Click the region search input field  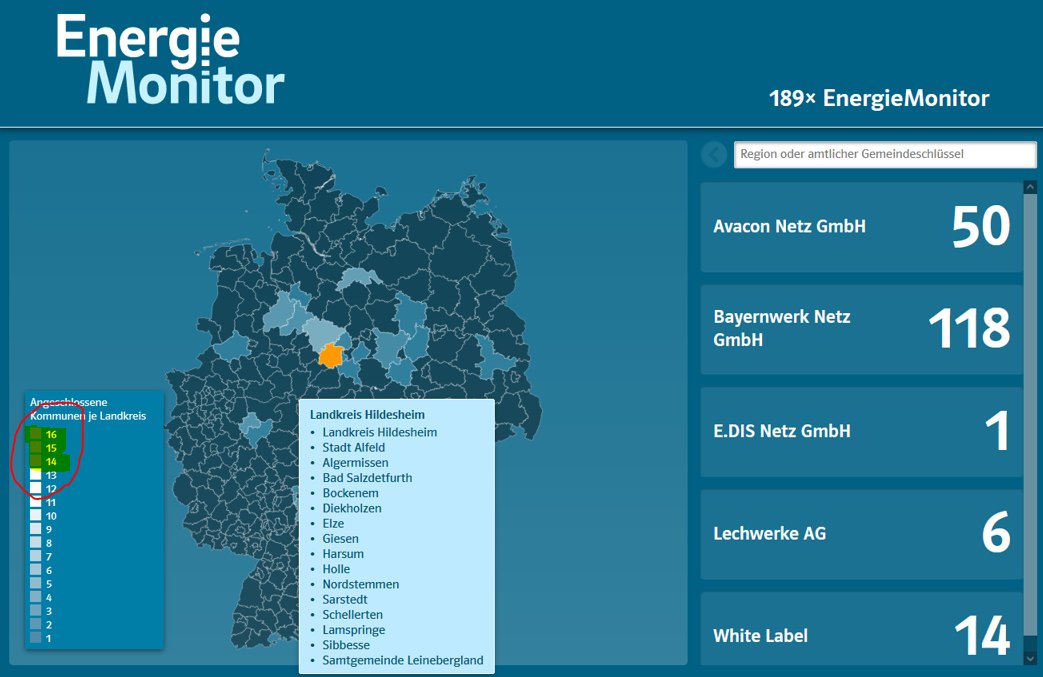(884, 154)
